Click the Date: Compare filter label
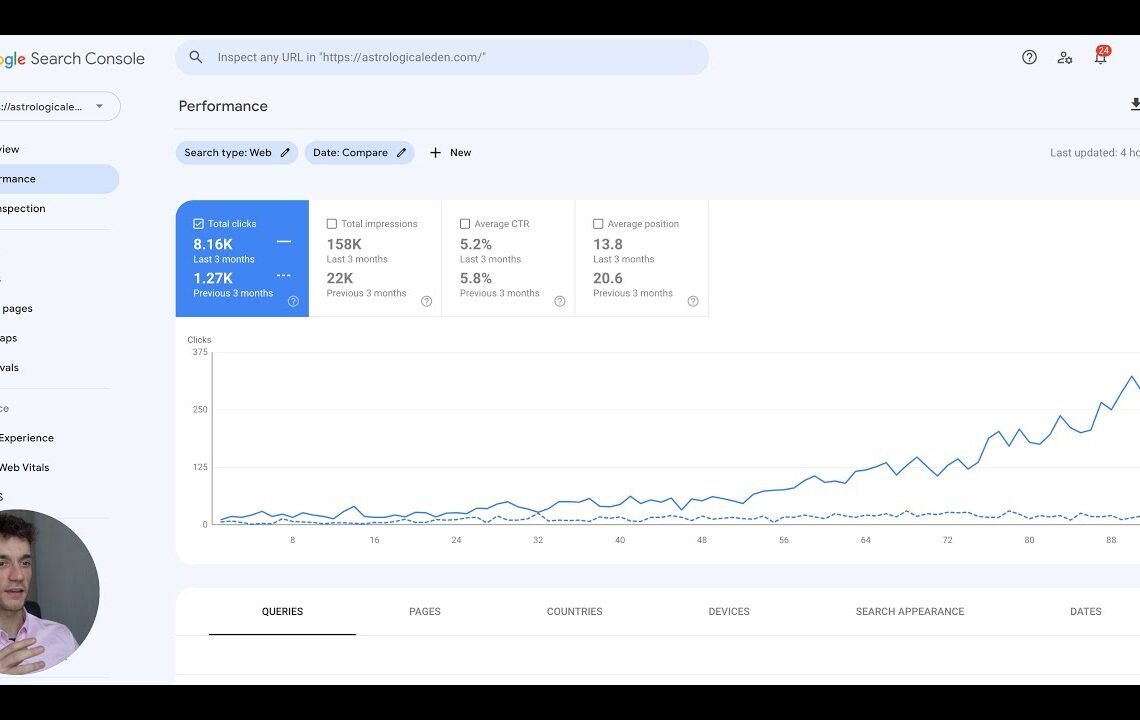Viewport: 1140px width, 720px height. coord(350,153)
